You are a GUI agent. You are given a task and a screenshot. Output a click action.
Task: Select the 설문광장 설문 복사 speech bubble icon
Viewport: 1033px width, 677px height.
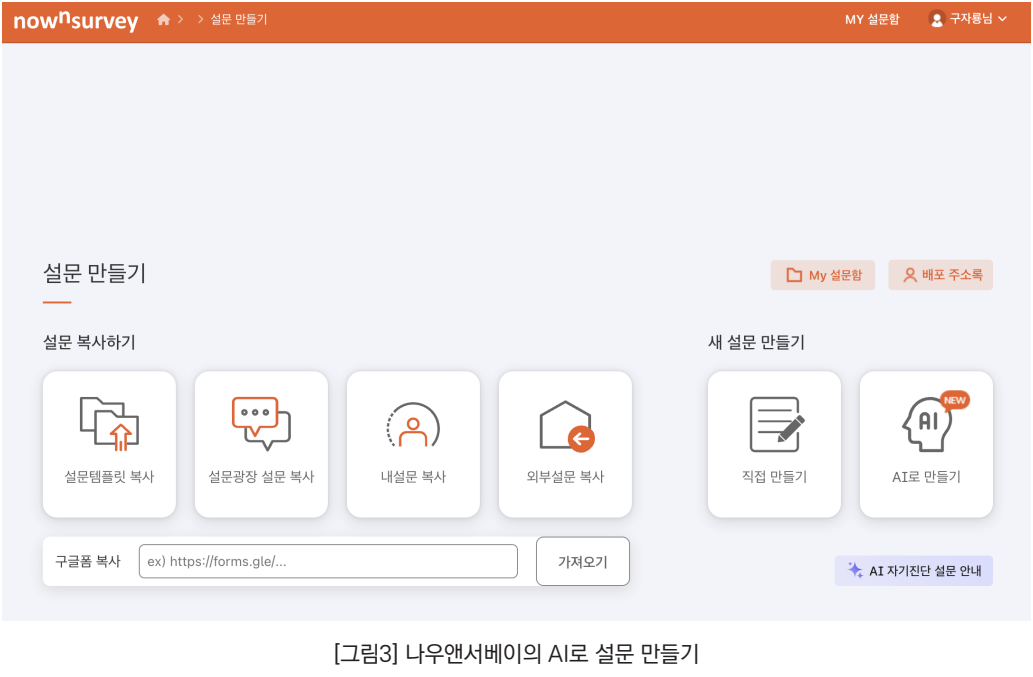pos(262,423)
